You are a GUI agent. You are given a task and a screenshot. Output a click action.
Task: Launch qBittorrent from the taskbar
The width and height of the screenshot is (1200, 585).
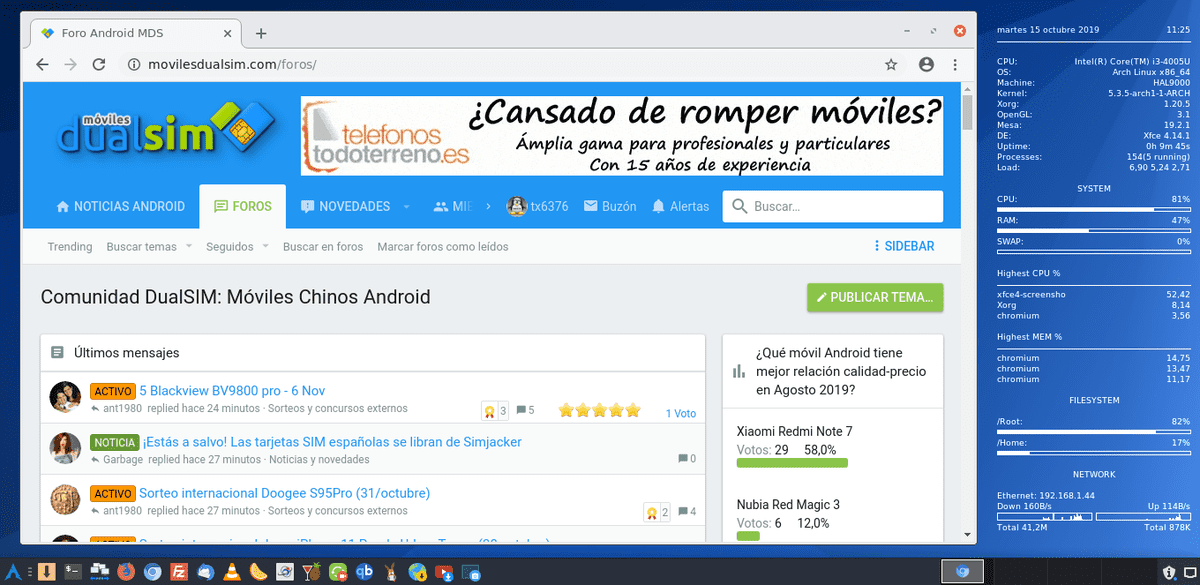coord(365,572)
